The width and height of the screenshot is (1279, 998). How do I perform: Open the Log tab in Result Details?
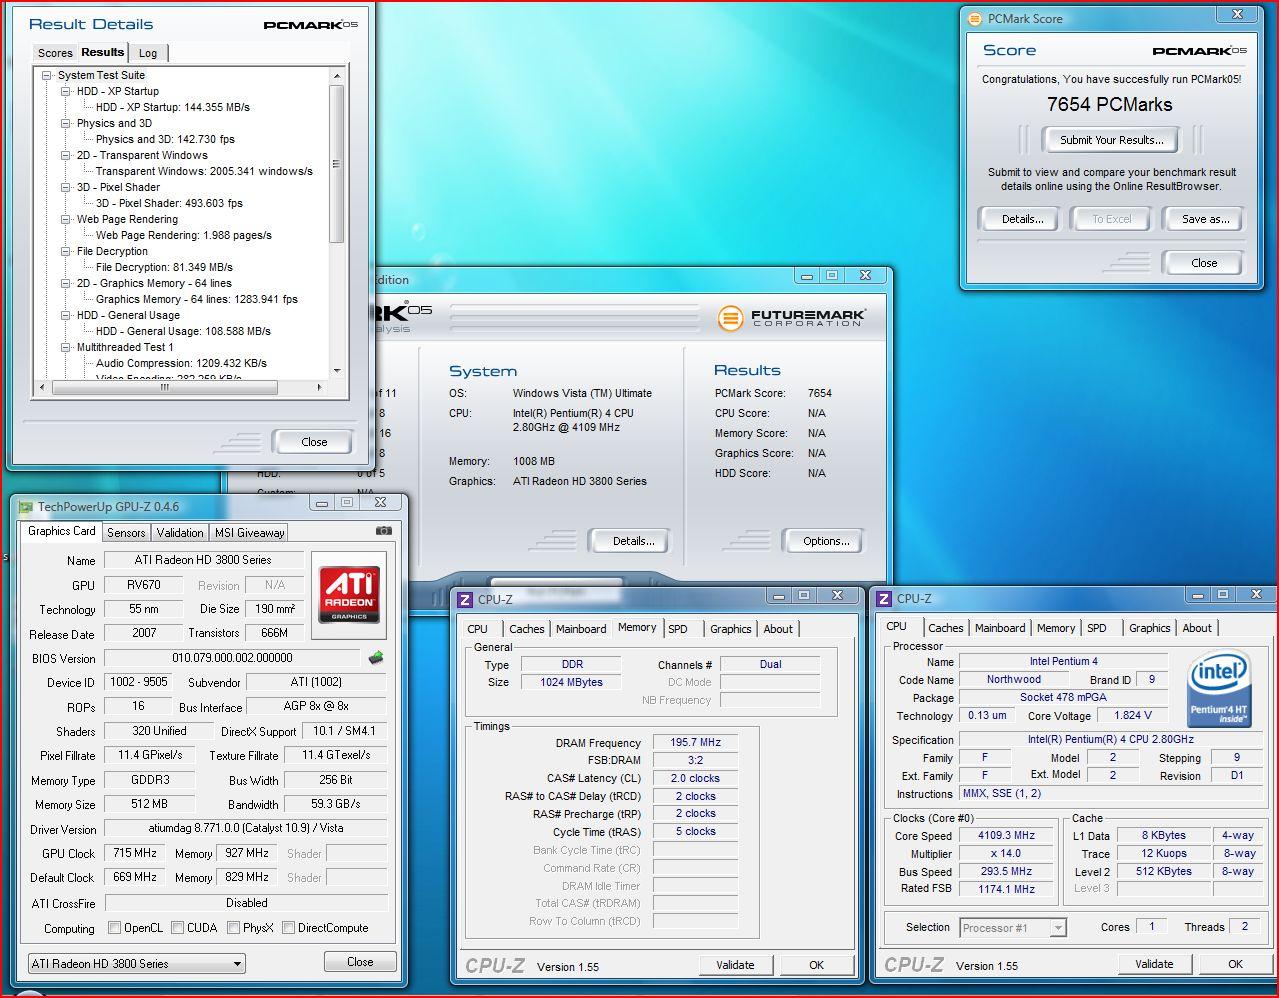pos(148,53)
